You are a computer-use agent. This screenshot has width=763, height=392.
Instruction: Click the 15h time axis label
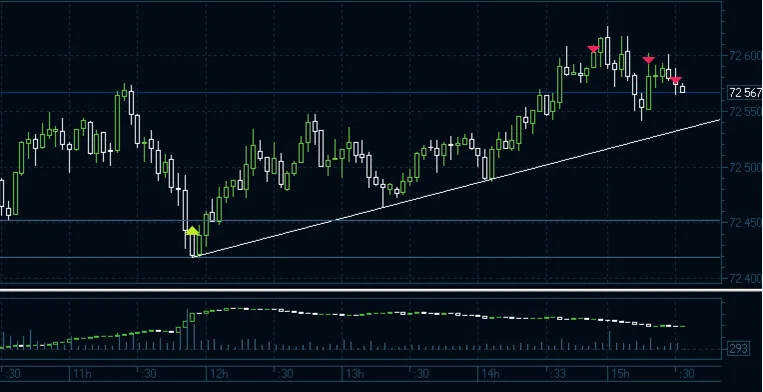point(620,374)
